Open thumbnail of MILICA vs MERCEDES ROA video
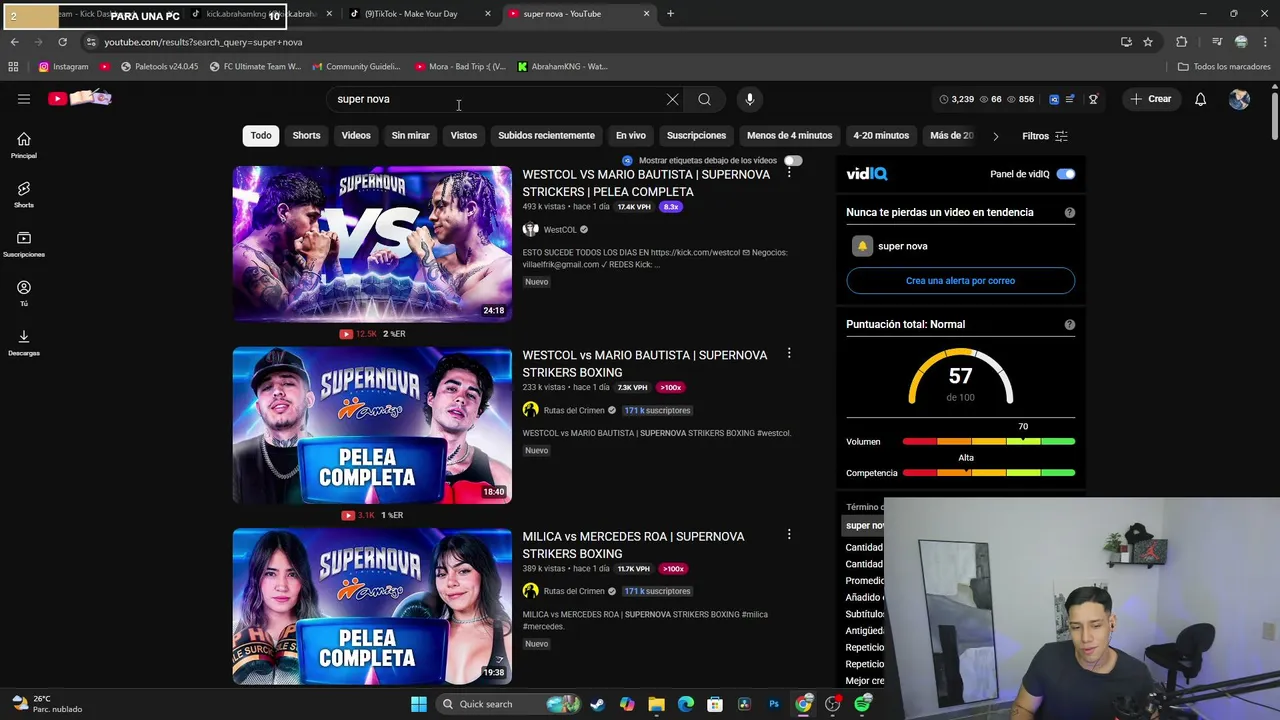The height and width of the screenshot is (720, 1280). point(372,607)
